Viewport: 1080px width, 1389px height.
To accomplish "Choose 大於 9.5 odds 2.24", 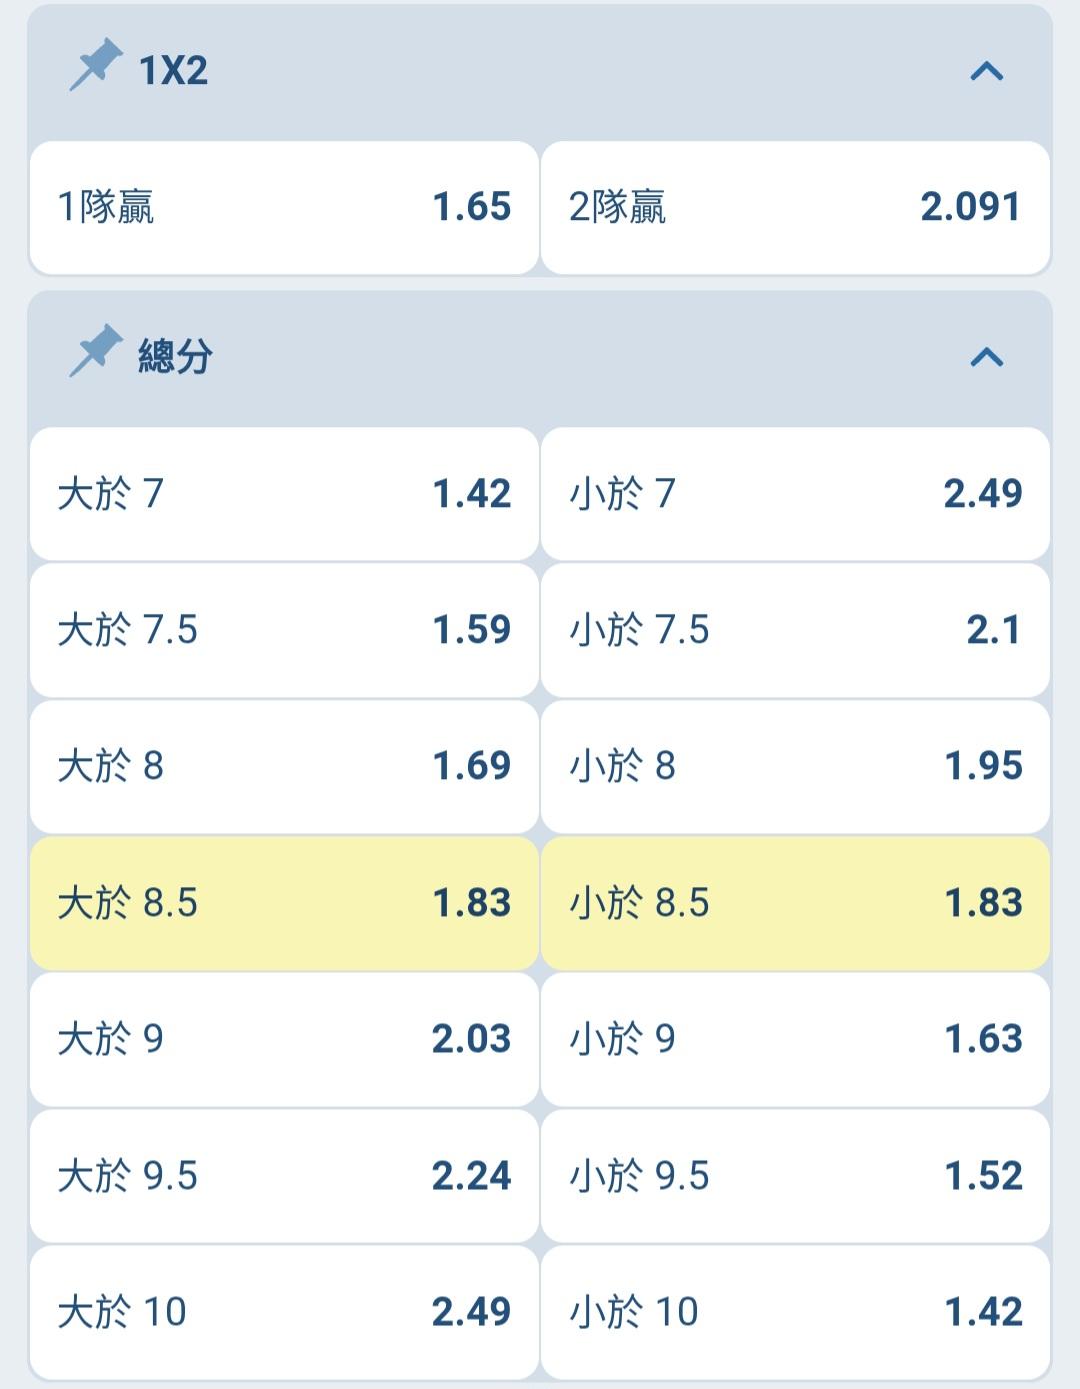I will [284, 1176].
